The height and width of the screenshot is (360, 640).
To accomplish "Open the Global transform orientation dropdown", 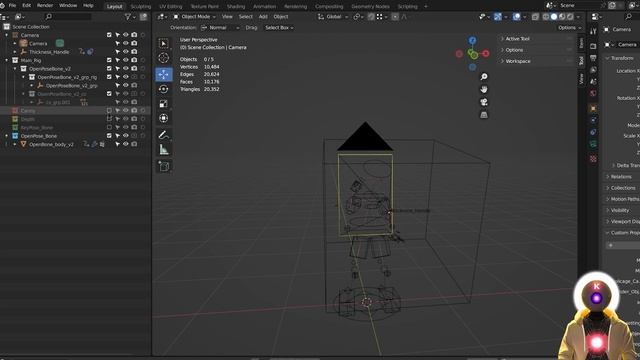I will pyautogui.click(x=333, y=17).
